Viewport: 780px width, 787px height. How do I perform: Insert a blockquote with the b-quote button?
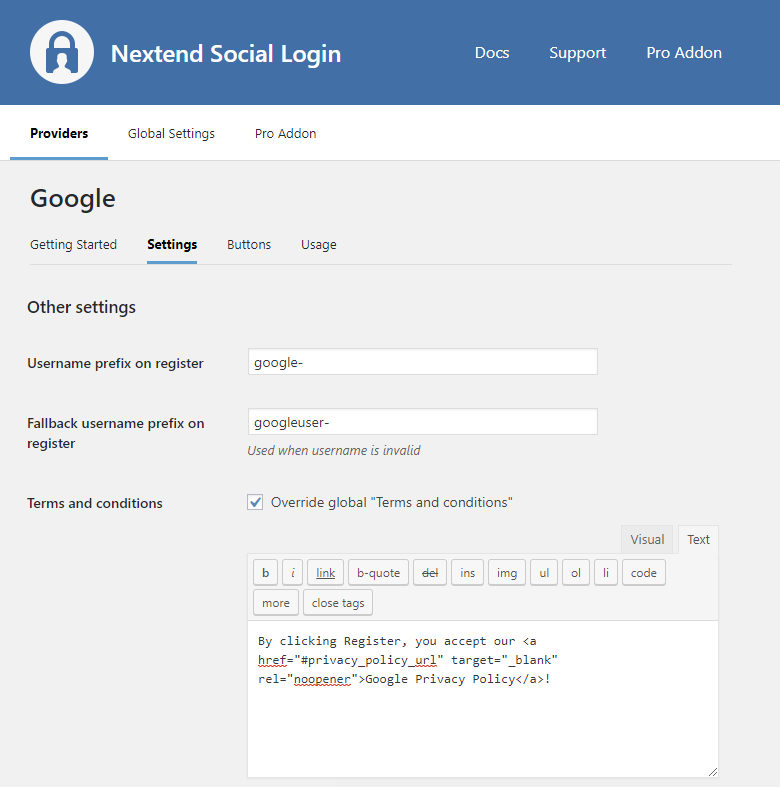pos(378,572)
